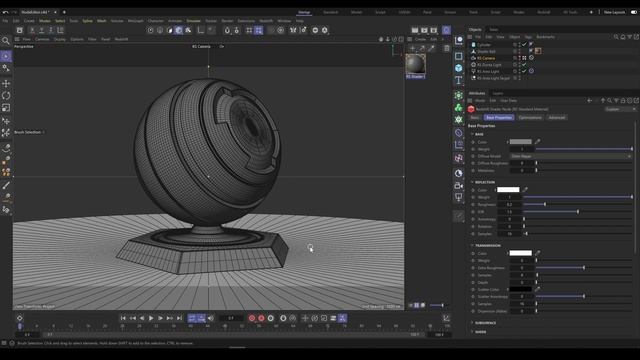Toggle sound playback speaker icon in timeline

211,318
